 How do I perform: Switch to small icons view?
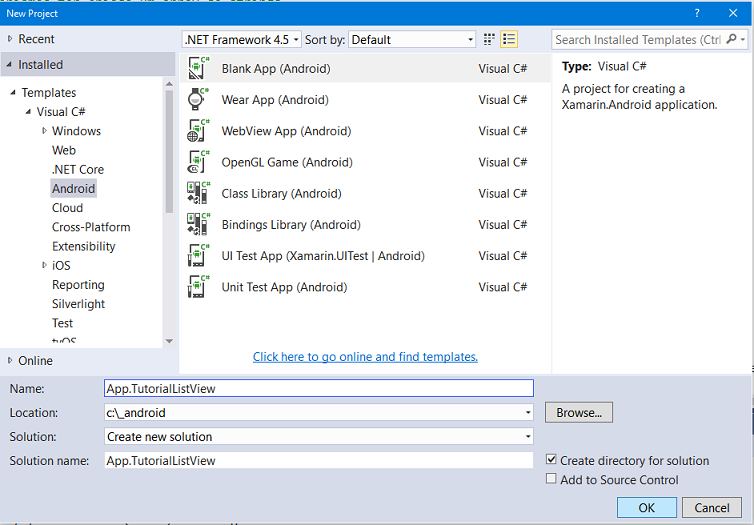pos(489,39)
